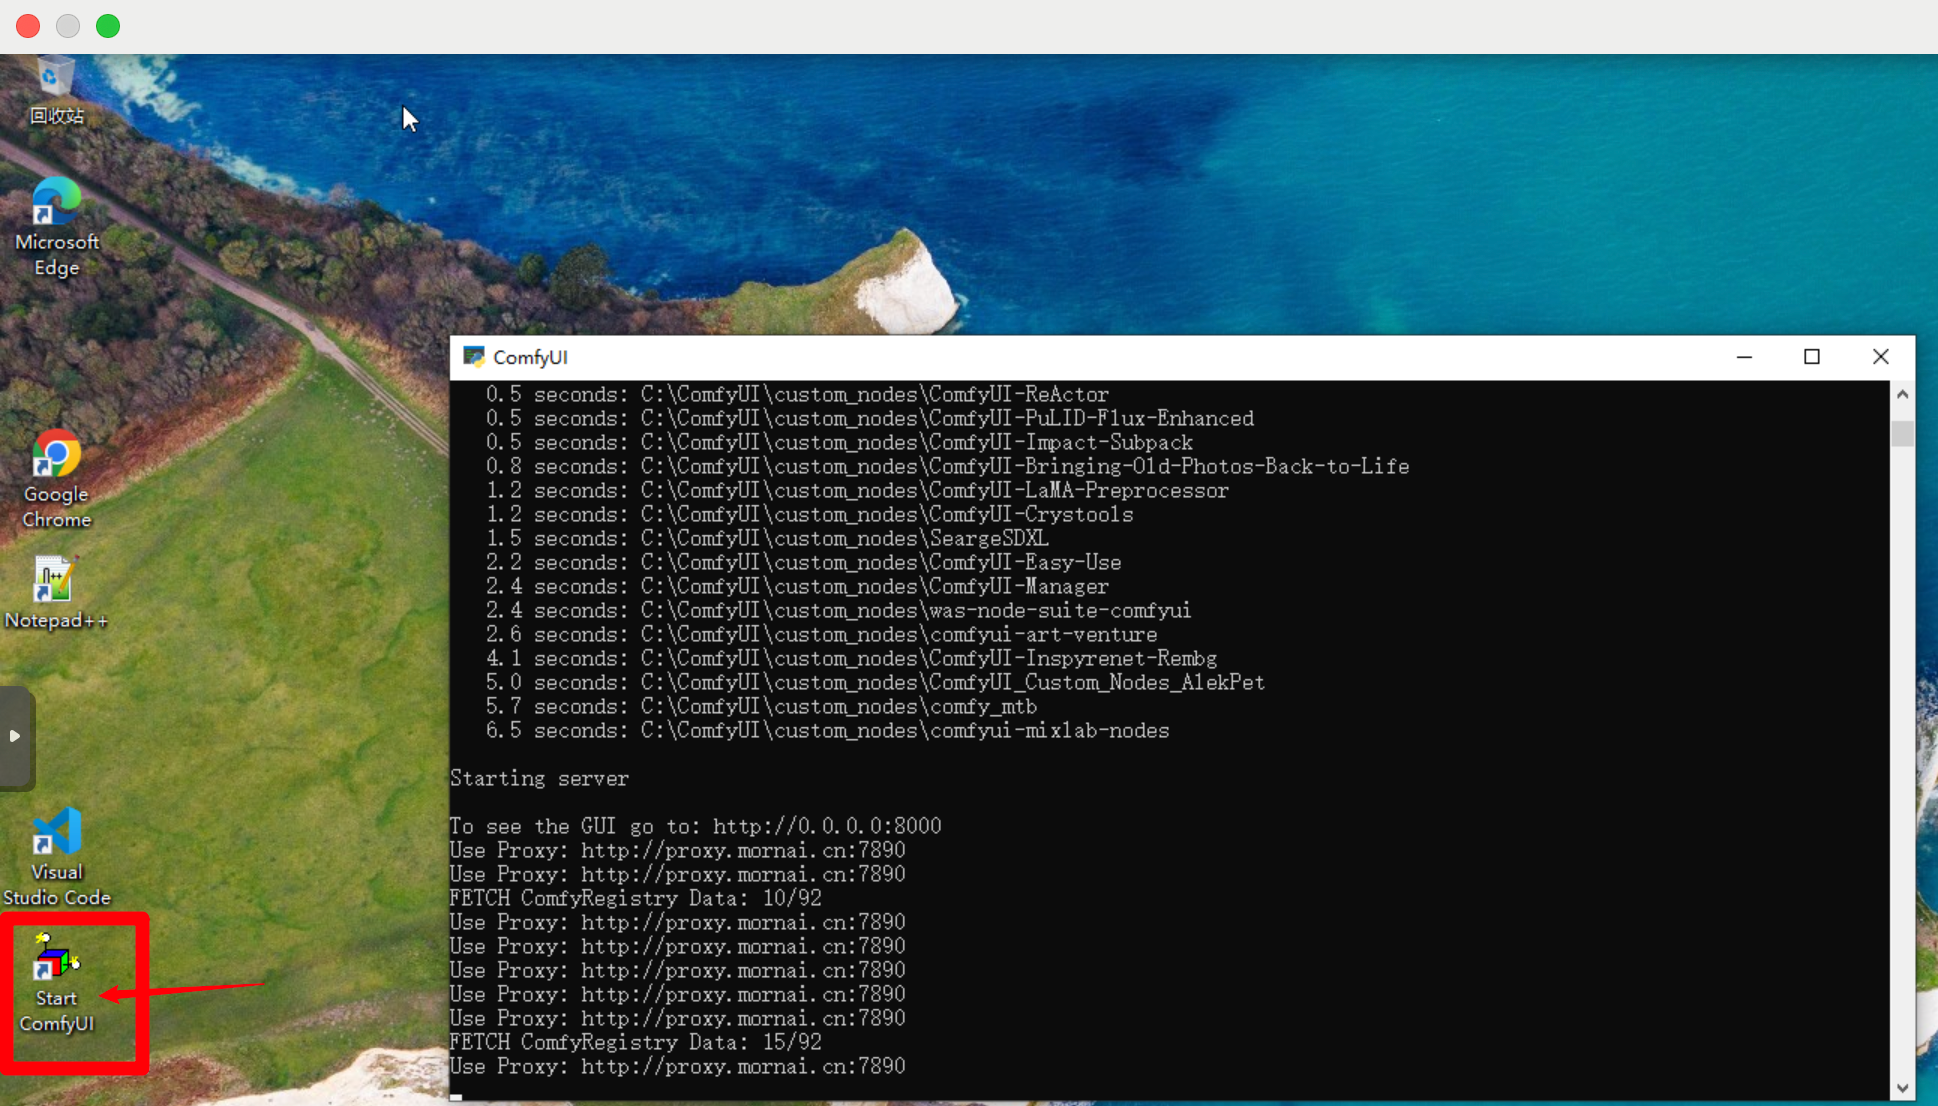Click the console scrollbar thumb

click(1902, 433)
